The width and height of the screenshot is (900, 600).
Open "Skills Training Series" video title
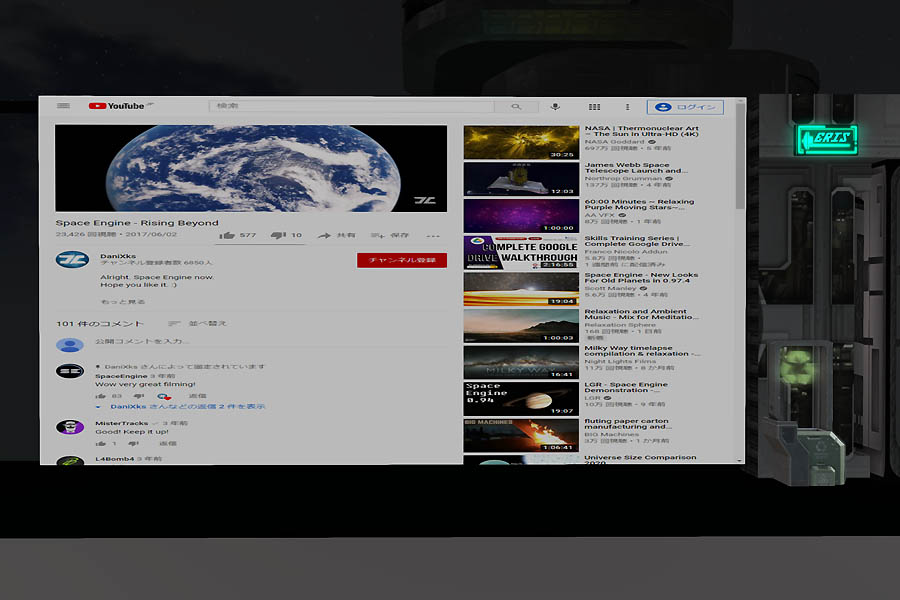point(637,241)
